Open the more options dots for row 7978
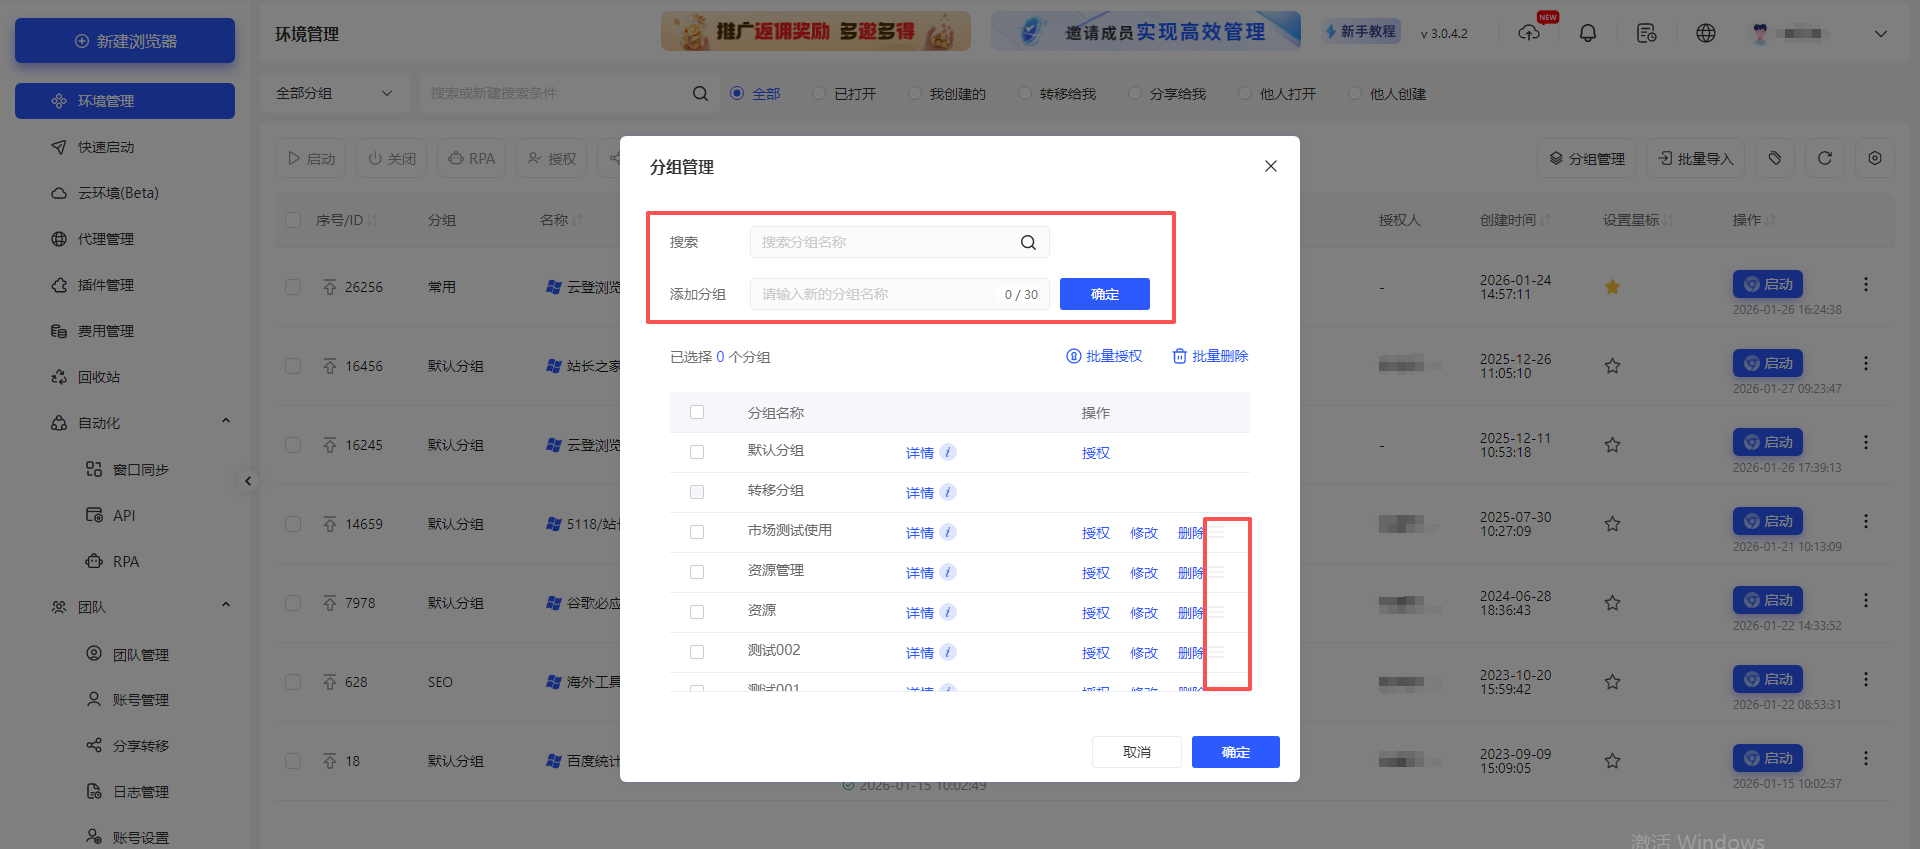The height and width of the screenshot is (849, 1920). (1866, 601)
